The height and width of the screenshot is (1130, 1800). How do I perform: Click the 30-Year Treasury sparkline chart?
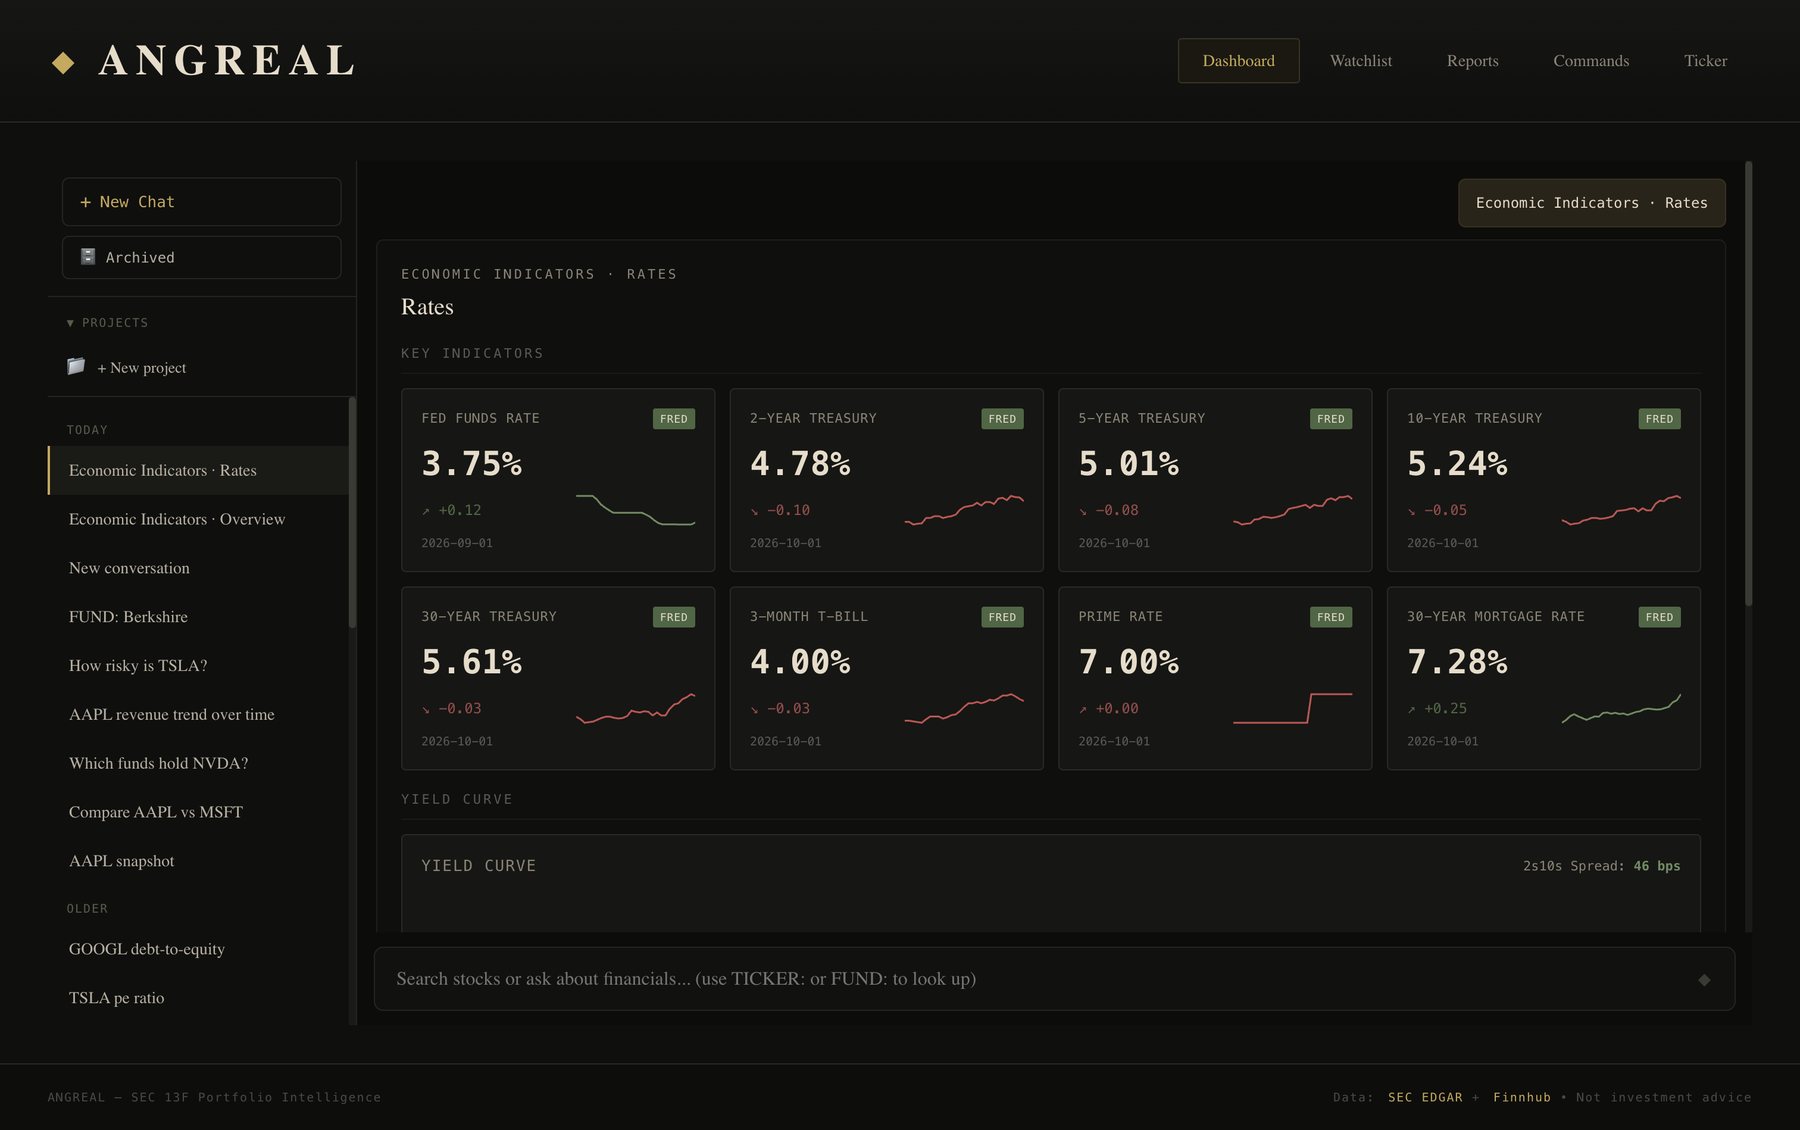pos(635,708)
